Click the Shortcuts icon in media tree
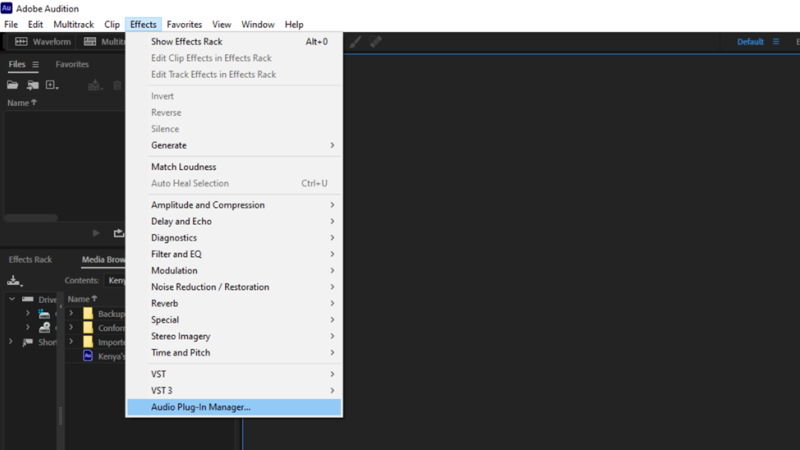The width and height of the screenshot is (800, 450). point(28,342)
